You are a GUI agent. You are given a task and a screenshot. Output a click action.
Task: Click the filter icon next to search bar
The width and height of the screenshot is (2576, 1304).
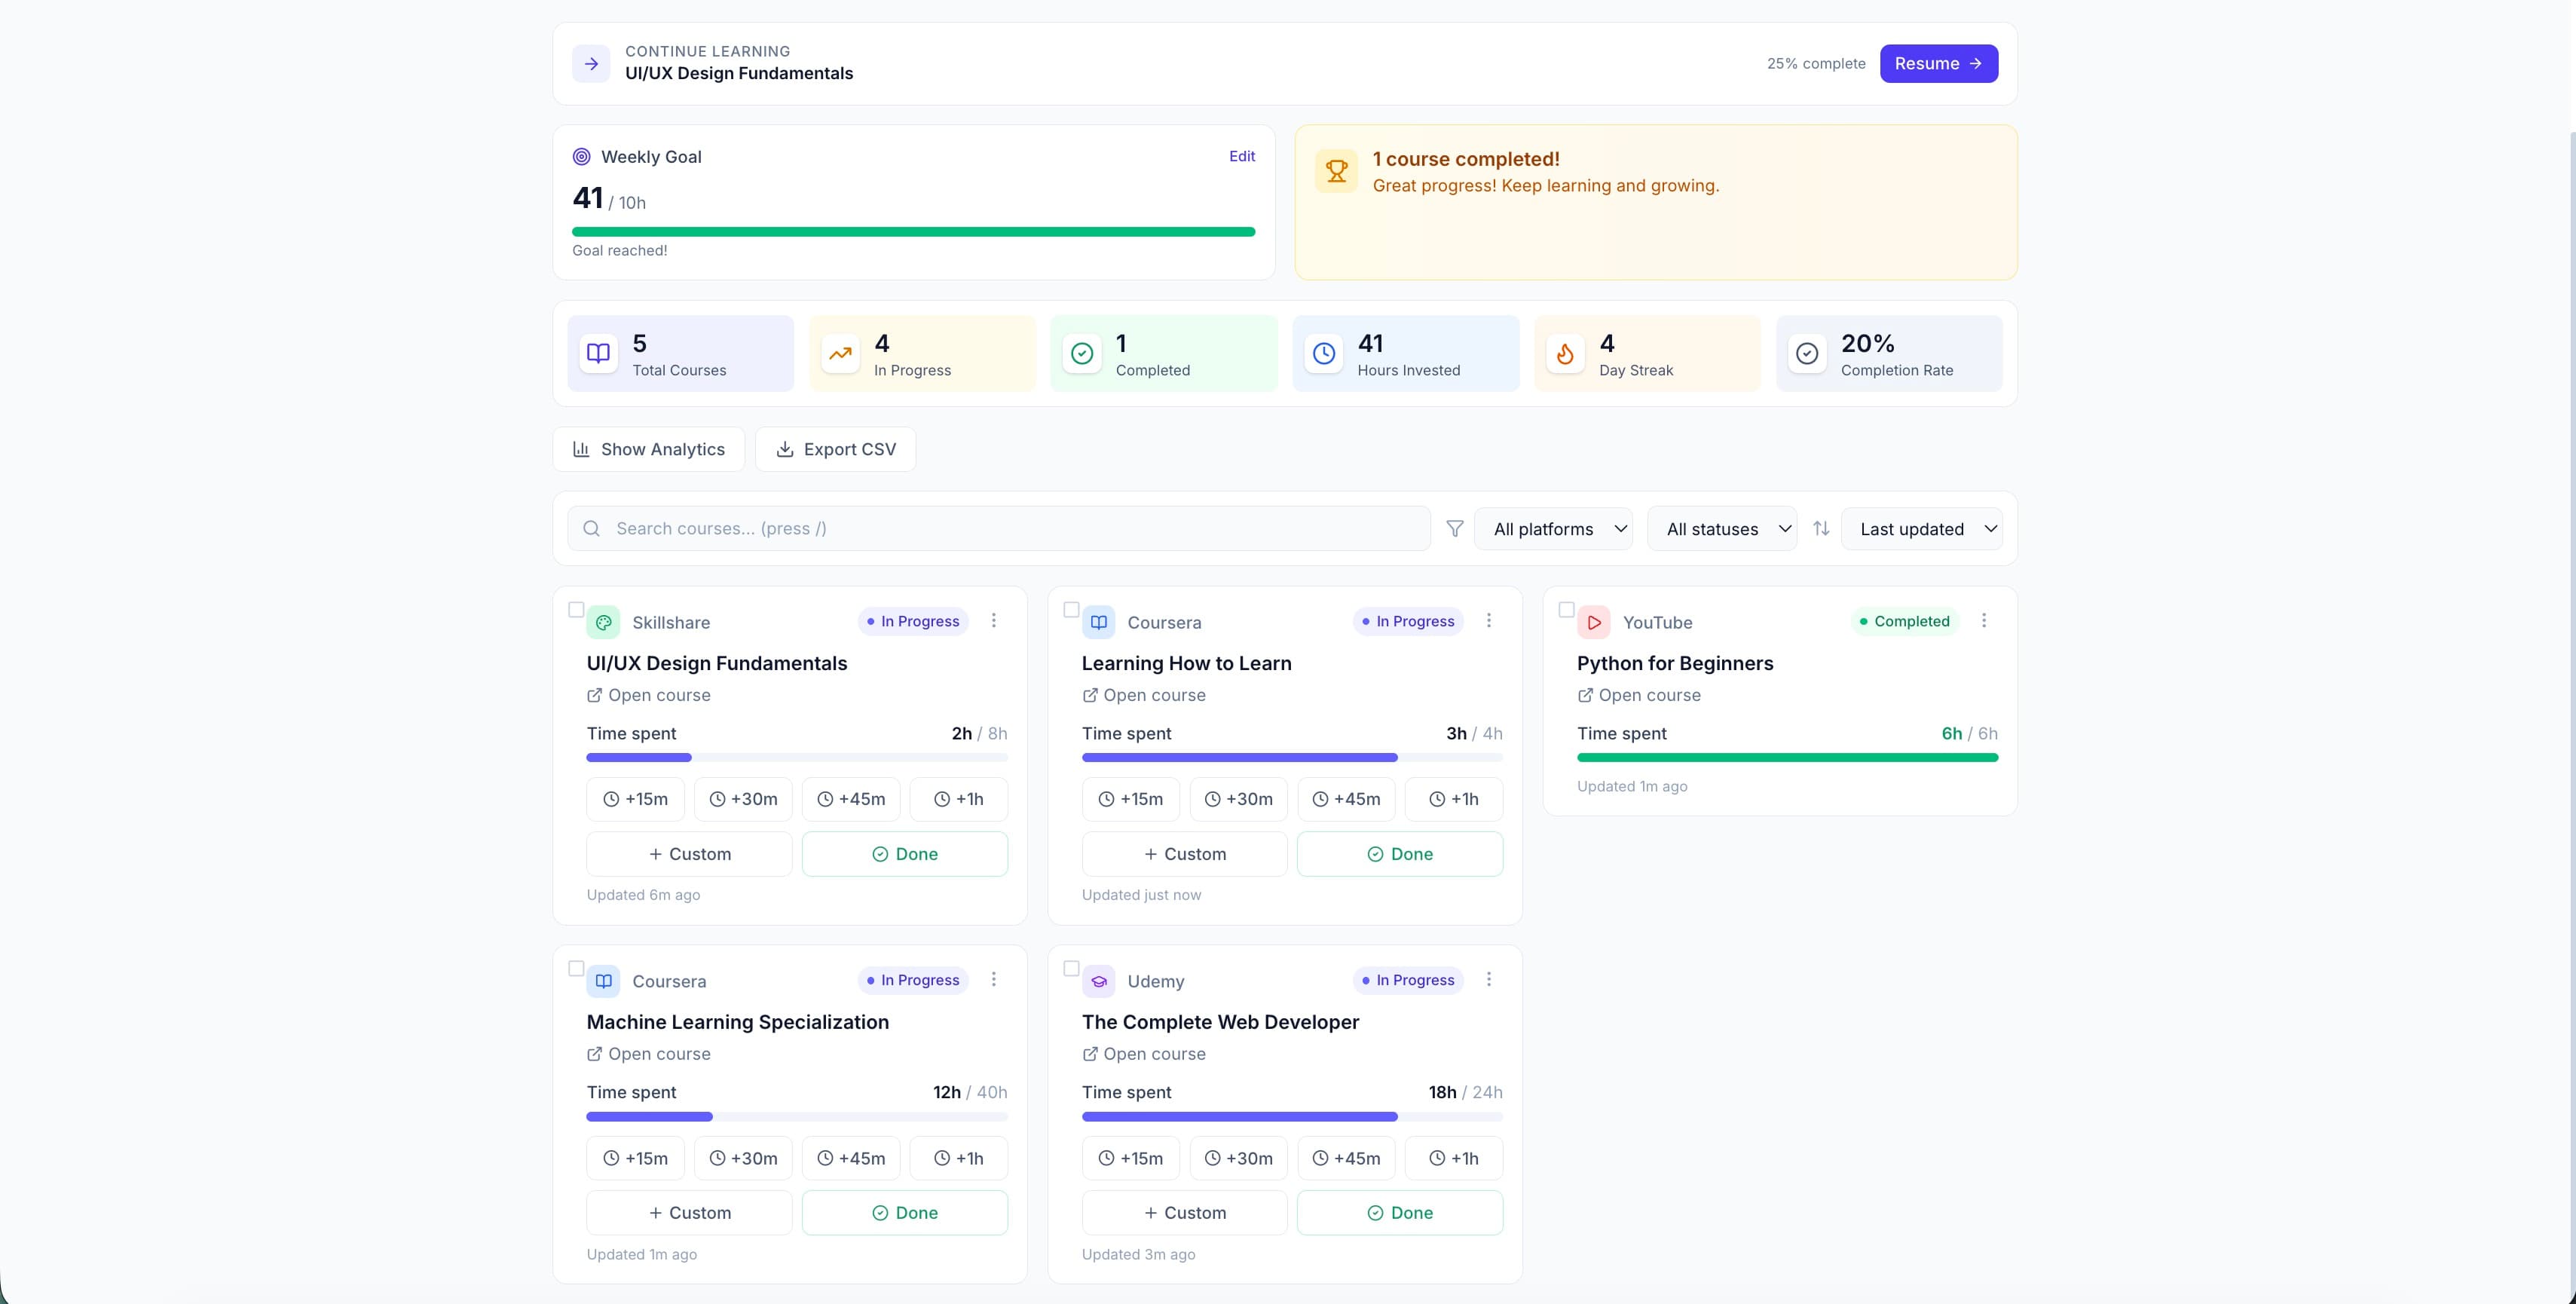(1455, 528)
